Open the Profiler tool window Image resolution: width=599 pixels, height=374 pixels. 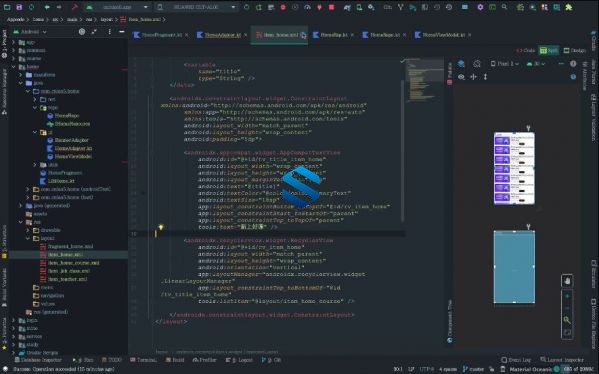tap(205, 360)
